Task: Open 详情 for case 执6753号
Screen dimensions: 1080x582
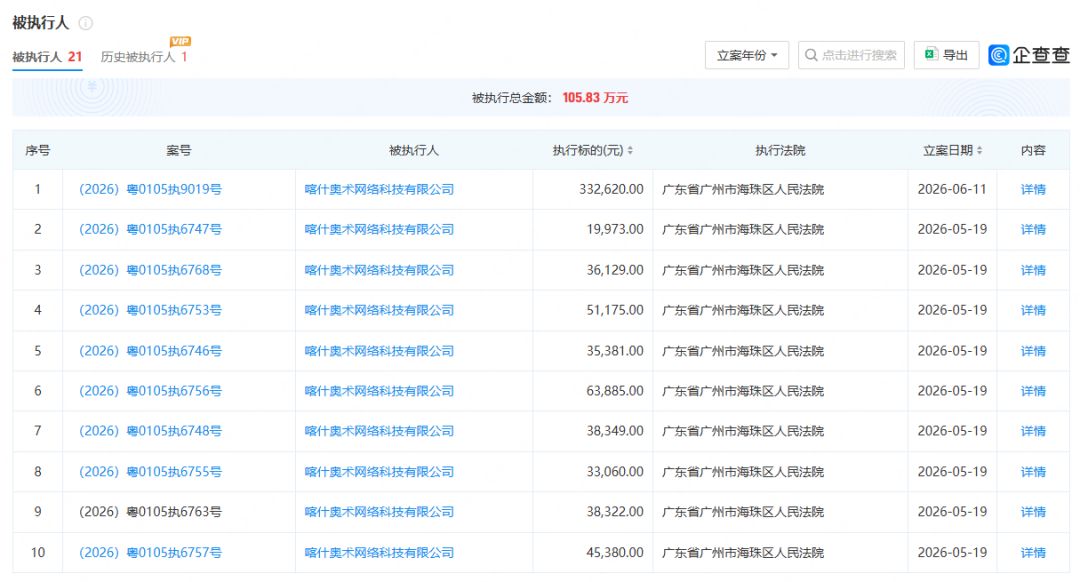Action: click(x=1033, y=310)
